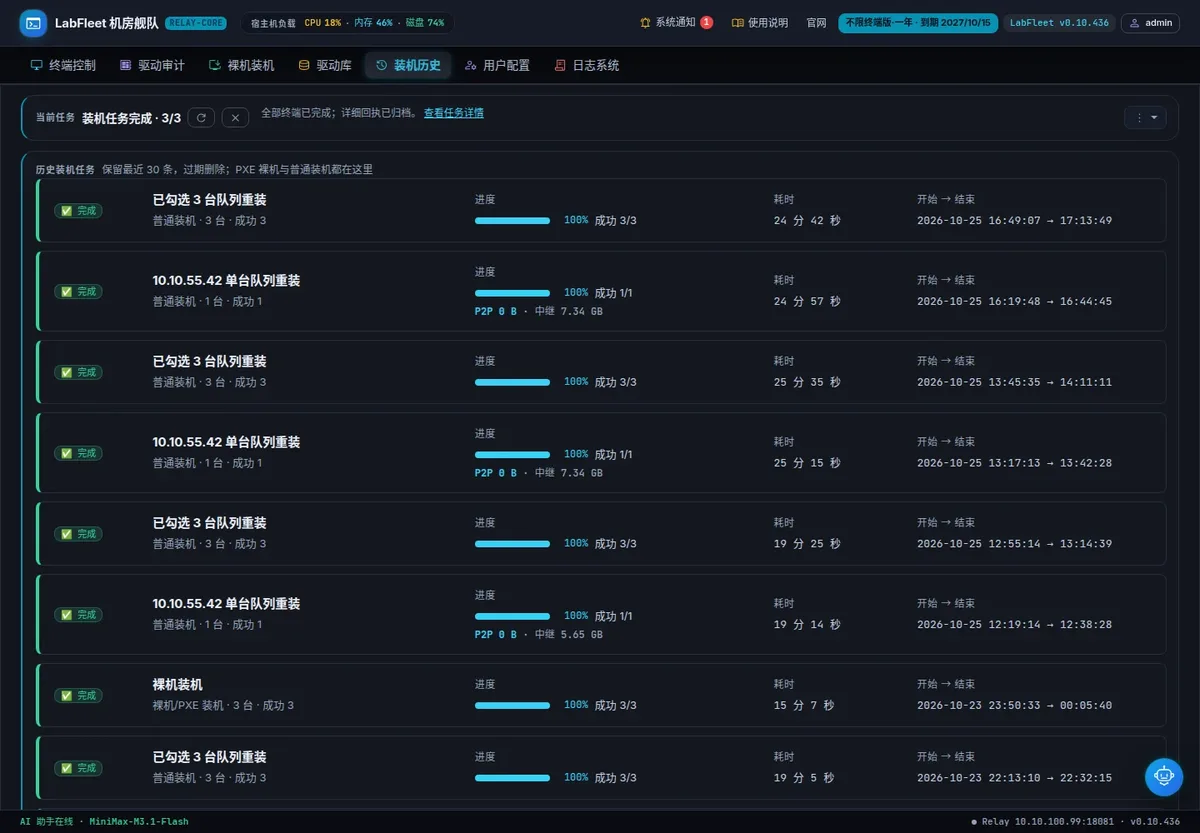Refresh the current task status
Image resolution: width=1200 pixels, height=833 pixels.
point(201,118)
